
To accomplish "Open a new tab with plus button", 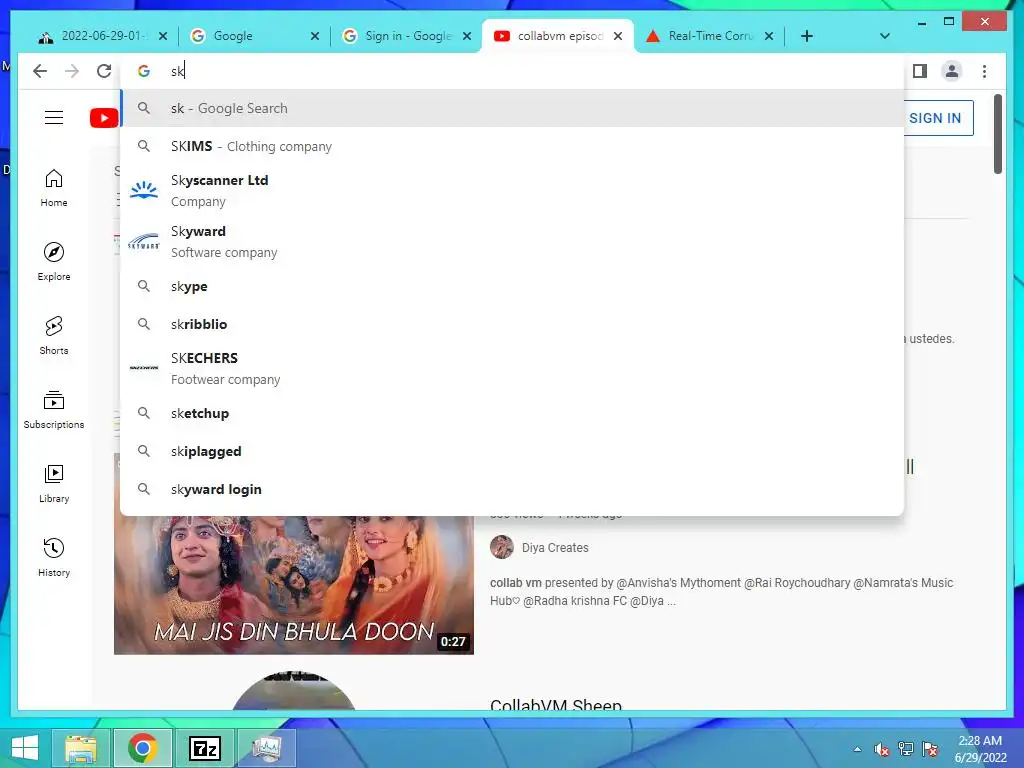I will pyautogui.click(x=807, y=36).
